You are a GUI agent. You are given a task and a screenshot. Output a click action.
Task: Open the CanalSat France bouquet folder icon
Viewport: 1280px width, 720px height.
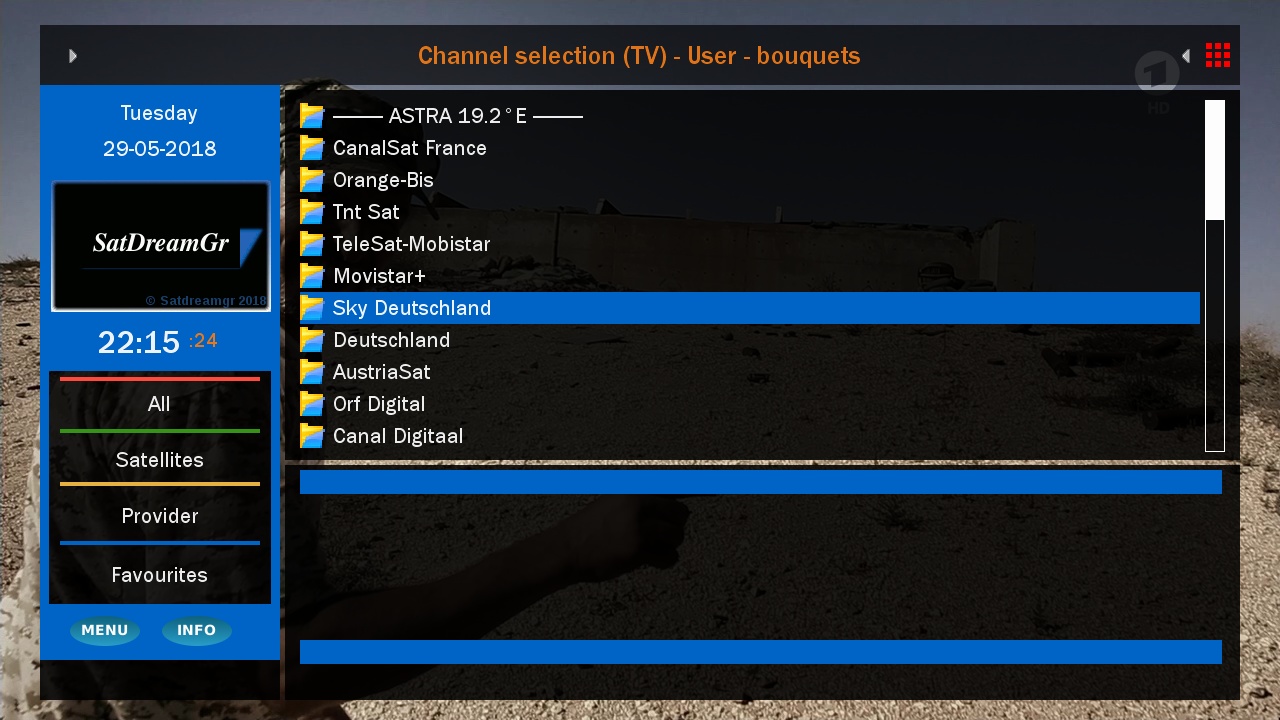pos(312,148)
